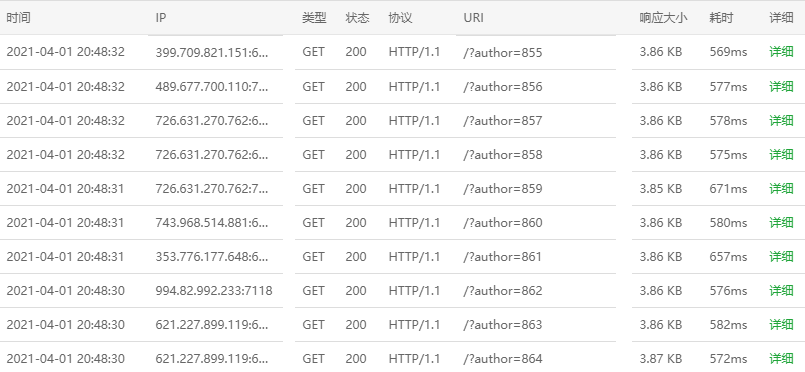Click the timestamp in /?author=862 row

[x=65, y=290]
